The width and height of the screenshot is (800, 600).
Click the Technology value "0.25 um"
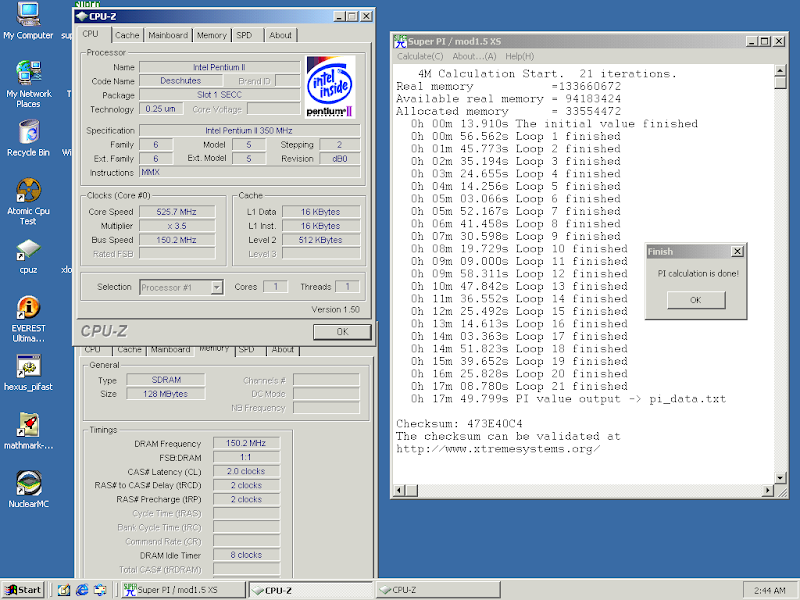161,109
